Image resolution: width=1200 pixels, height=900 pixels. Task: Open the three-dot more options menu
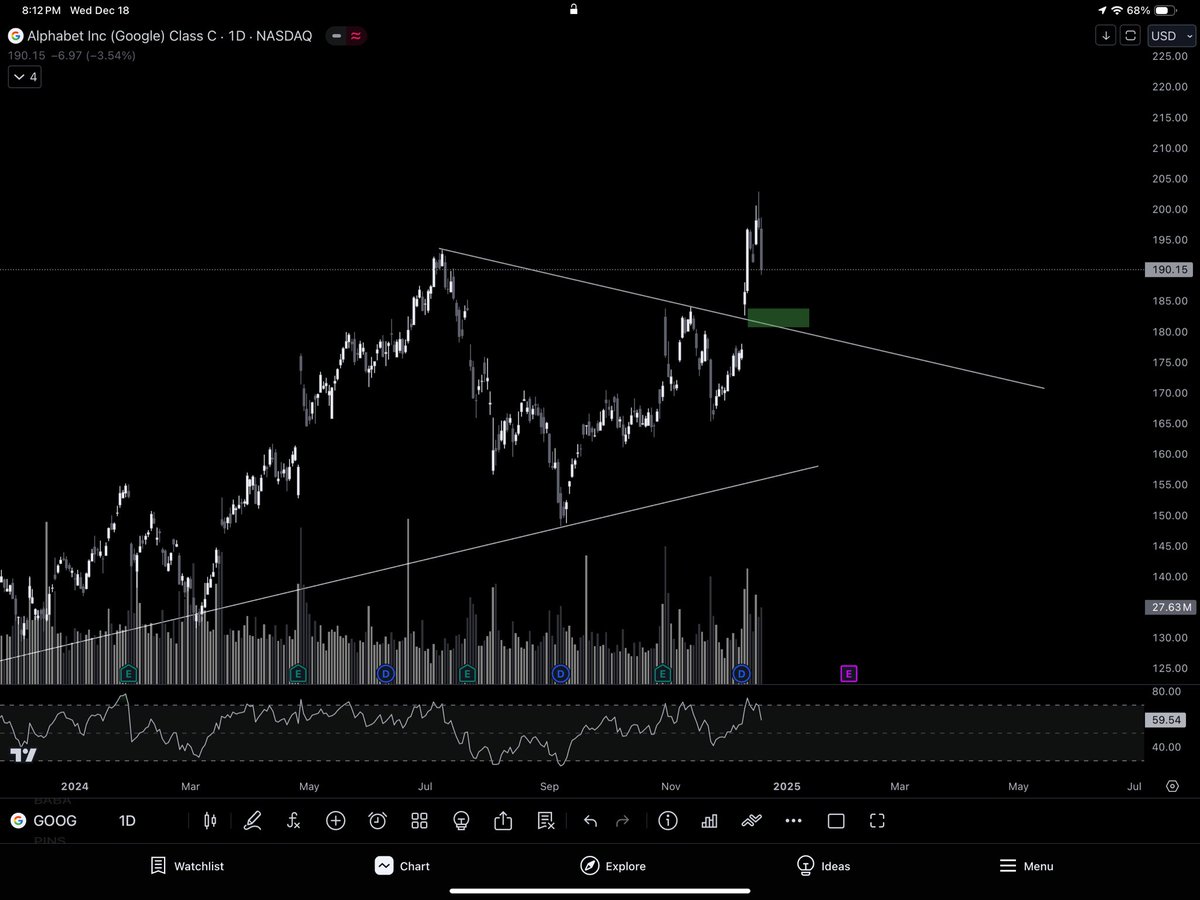[x=794, y=821]
